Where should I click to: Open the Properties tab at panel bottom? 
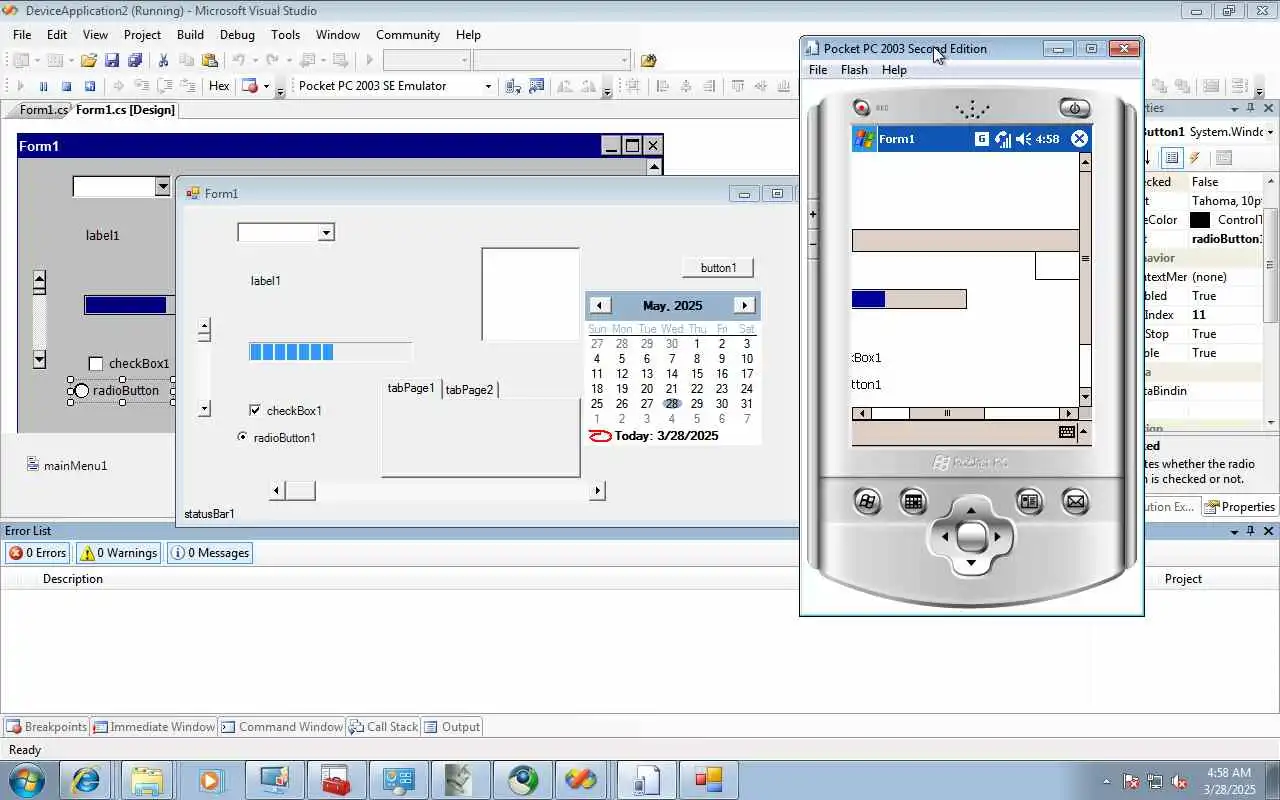(1240, 507)
